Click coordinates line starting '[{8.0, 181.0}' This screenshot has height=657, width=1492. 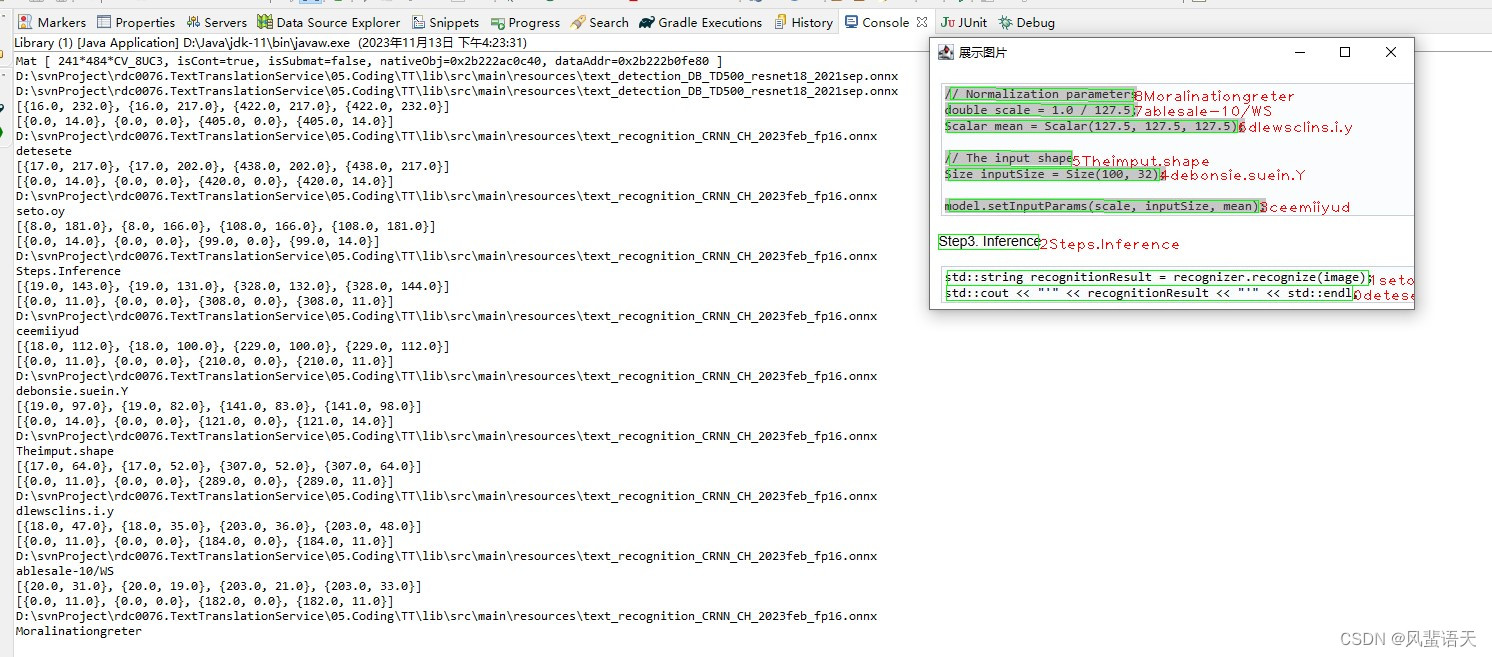(x=212, y=226)
